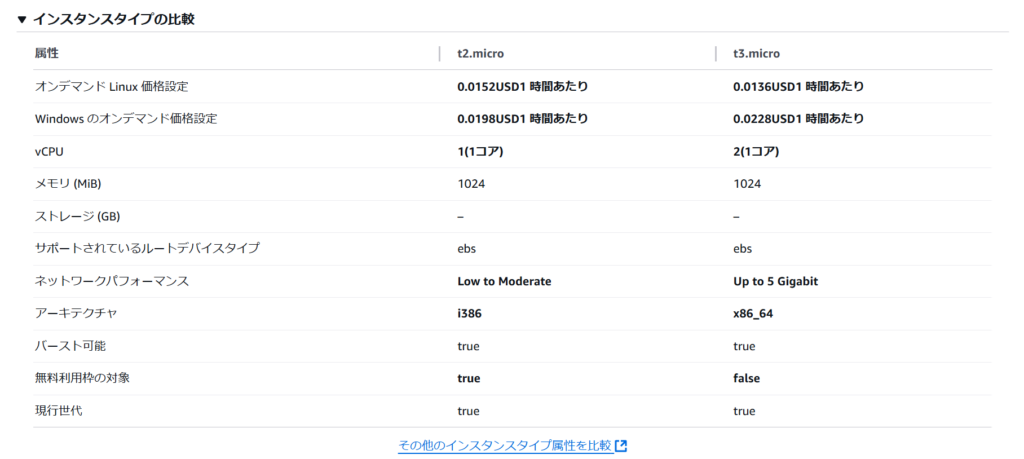Select the t2.micro column header
The height and width of the screenshot is (459, 1024).
(480, 54)
